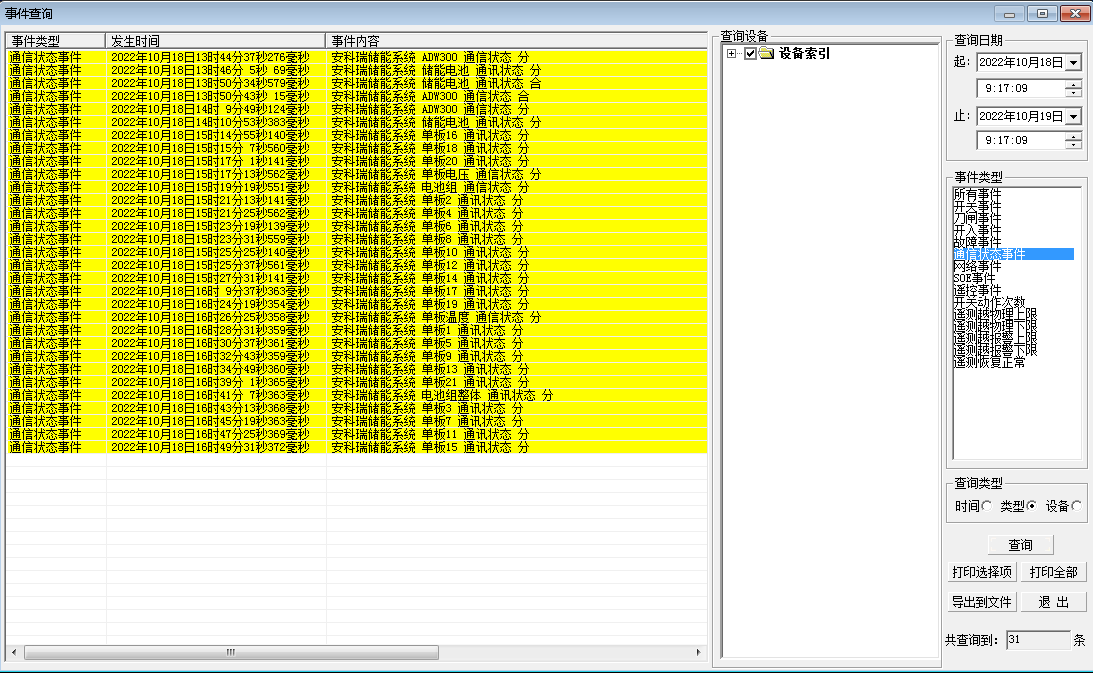The height and width of the screenshot is (673, 1093).
Task: Expand the 设备索引 tree node
Action: [x=731, y=54]
